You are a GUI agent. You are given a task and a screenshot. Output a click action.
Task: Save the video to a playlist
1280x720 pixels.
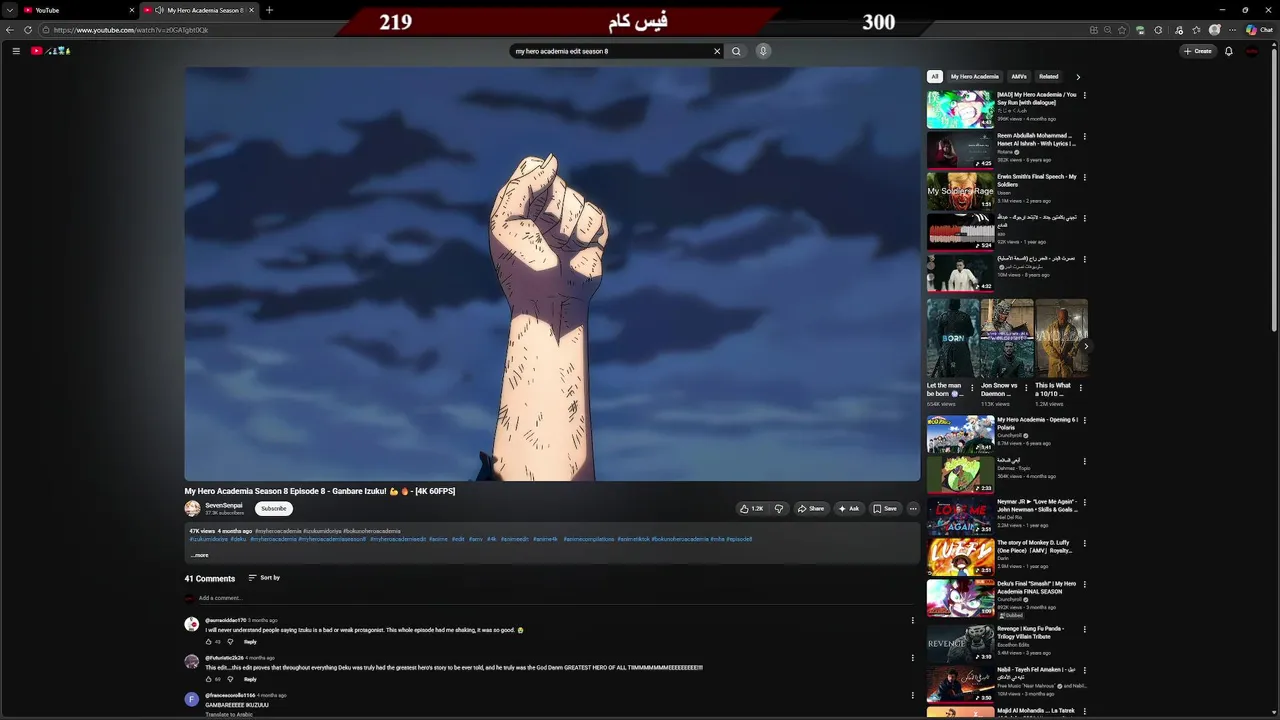(885, 508)
